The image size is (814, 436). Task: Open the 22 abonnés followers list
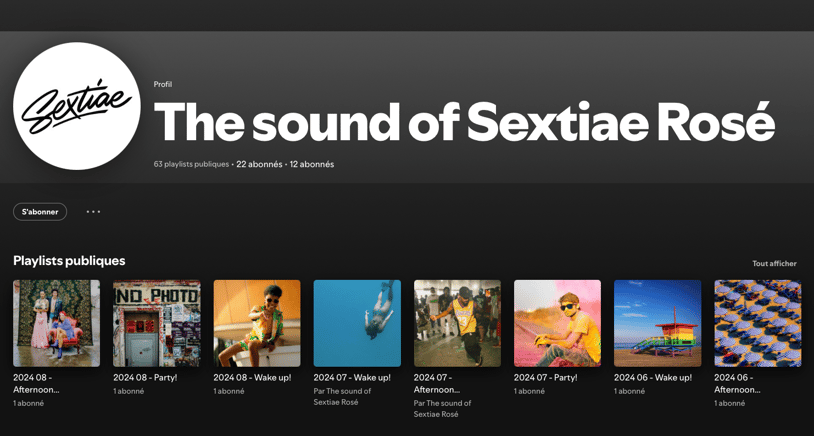point(259,164)
